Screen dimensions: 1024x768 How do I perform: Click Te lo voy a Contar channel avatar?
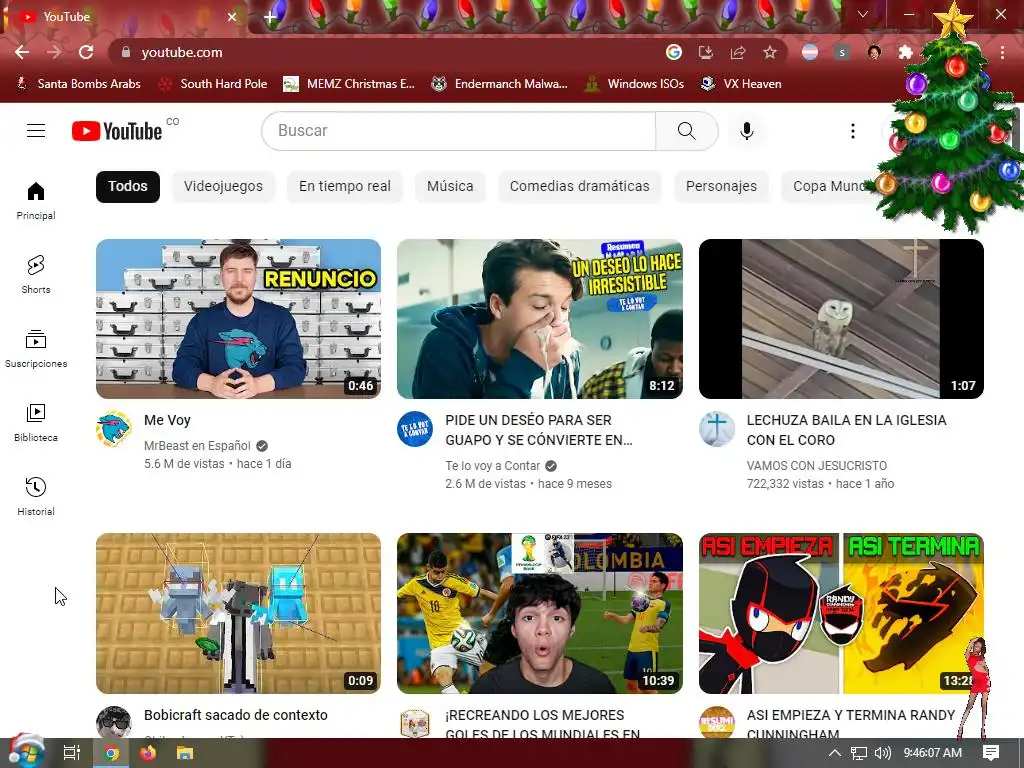pyautogui.click(x=415, y=429)
